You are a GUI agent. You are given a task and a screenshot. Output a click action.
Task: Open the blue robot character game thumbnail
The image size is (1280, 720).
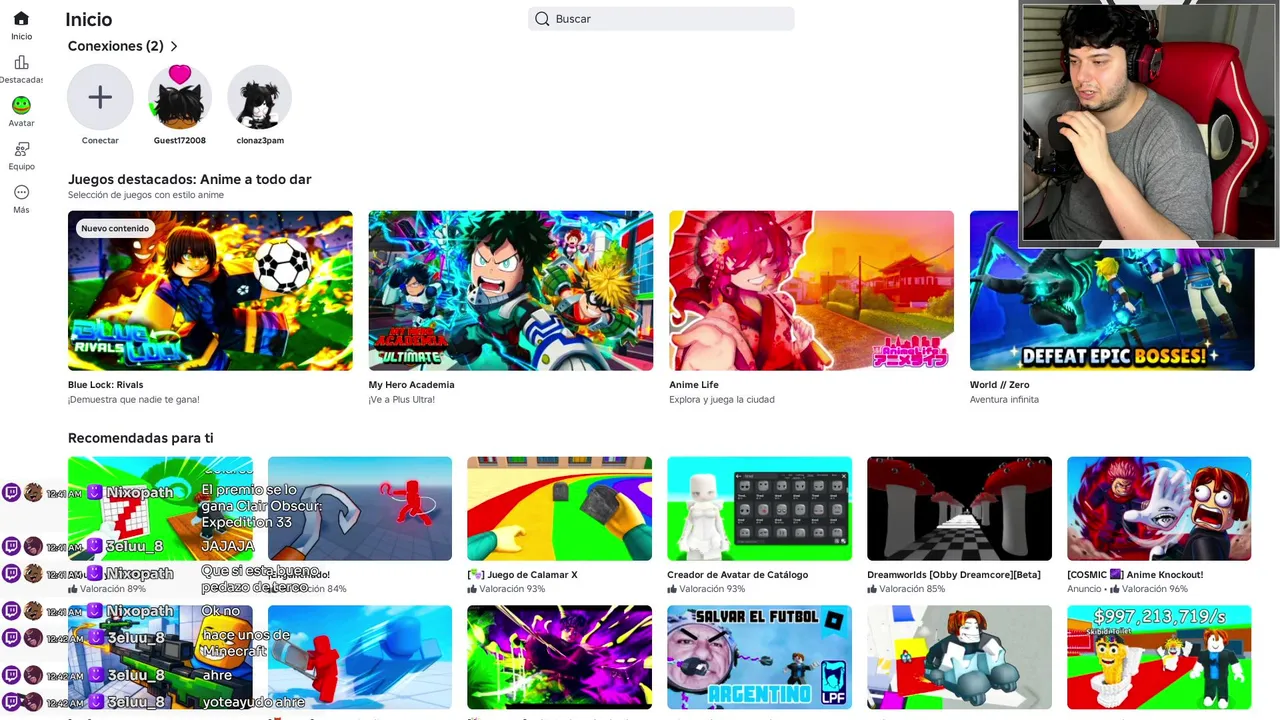[x=959, y=657]
